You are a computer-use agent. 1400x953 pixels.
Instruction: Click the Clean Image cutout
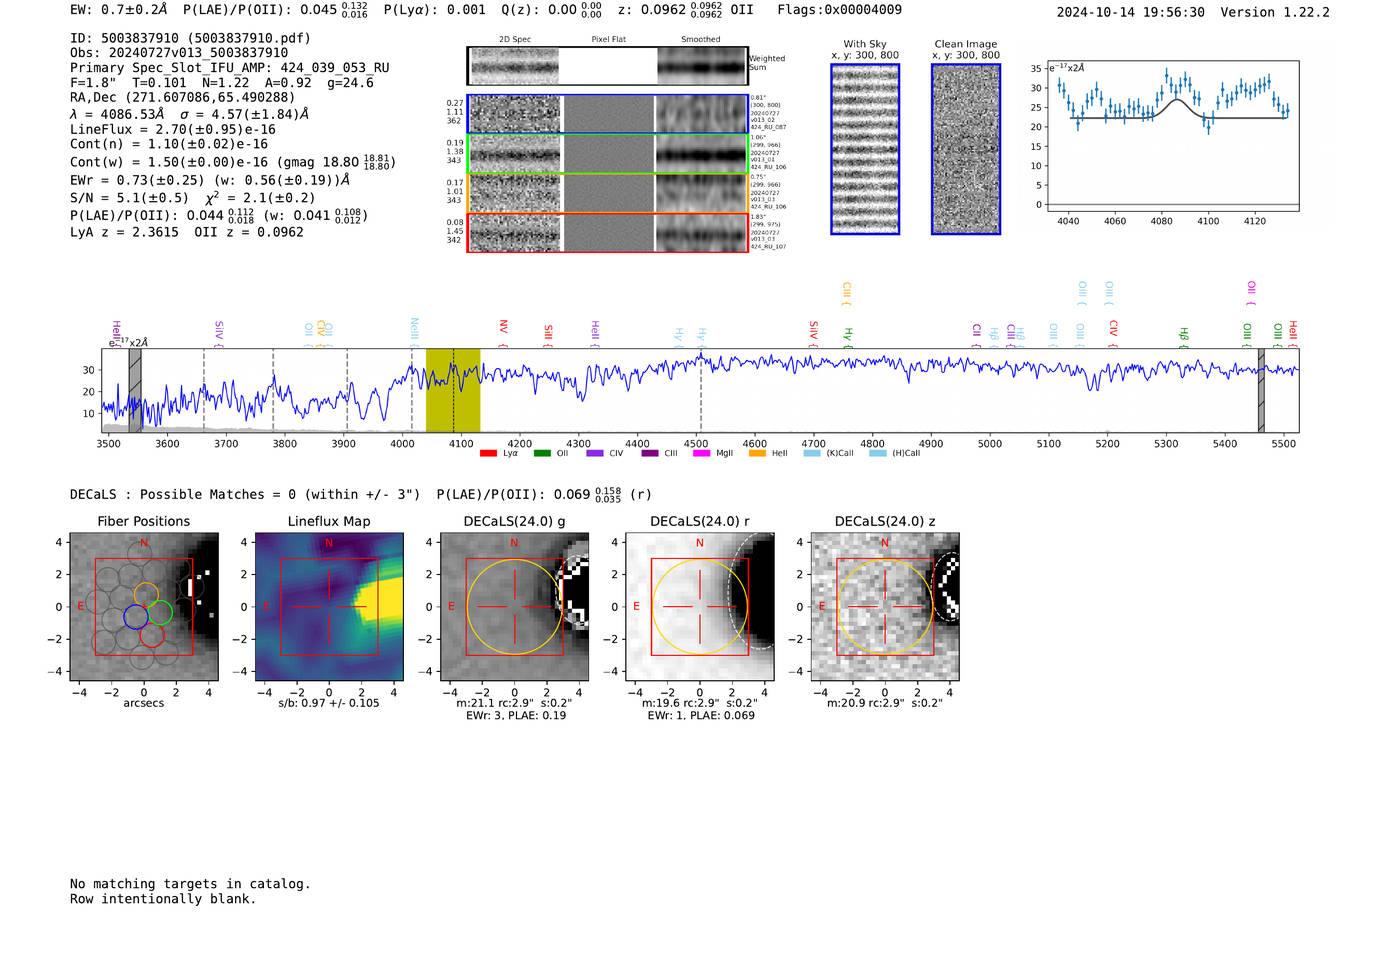click(966, 149)
